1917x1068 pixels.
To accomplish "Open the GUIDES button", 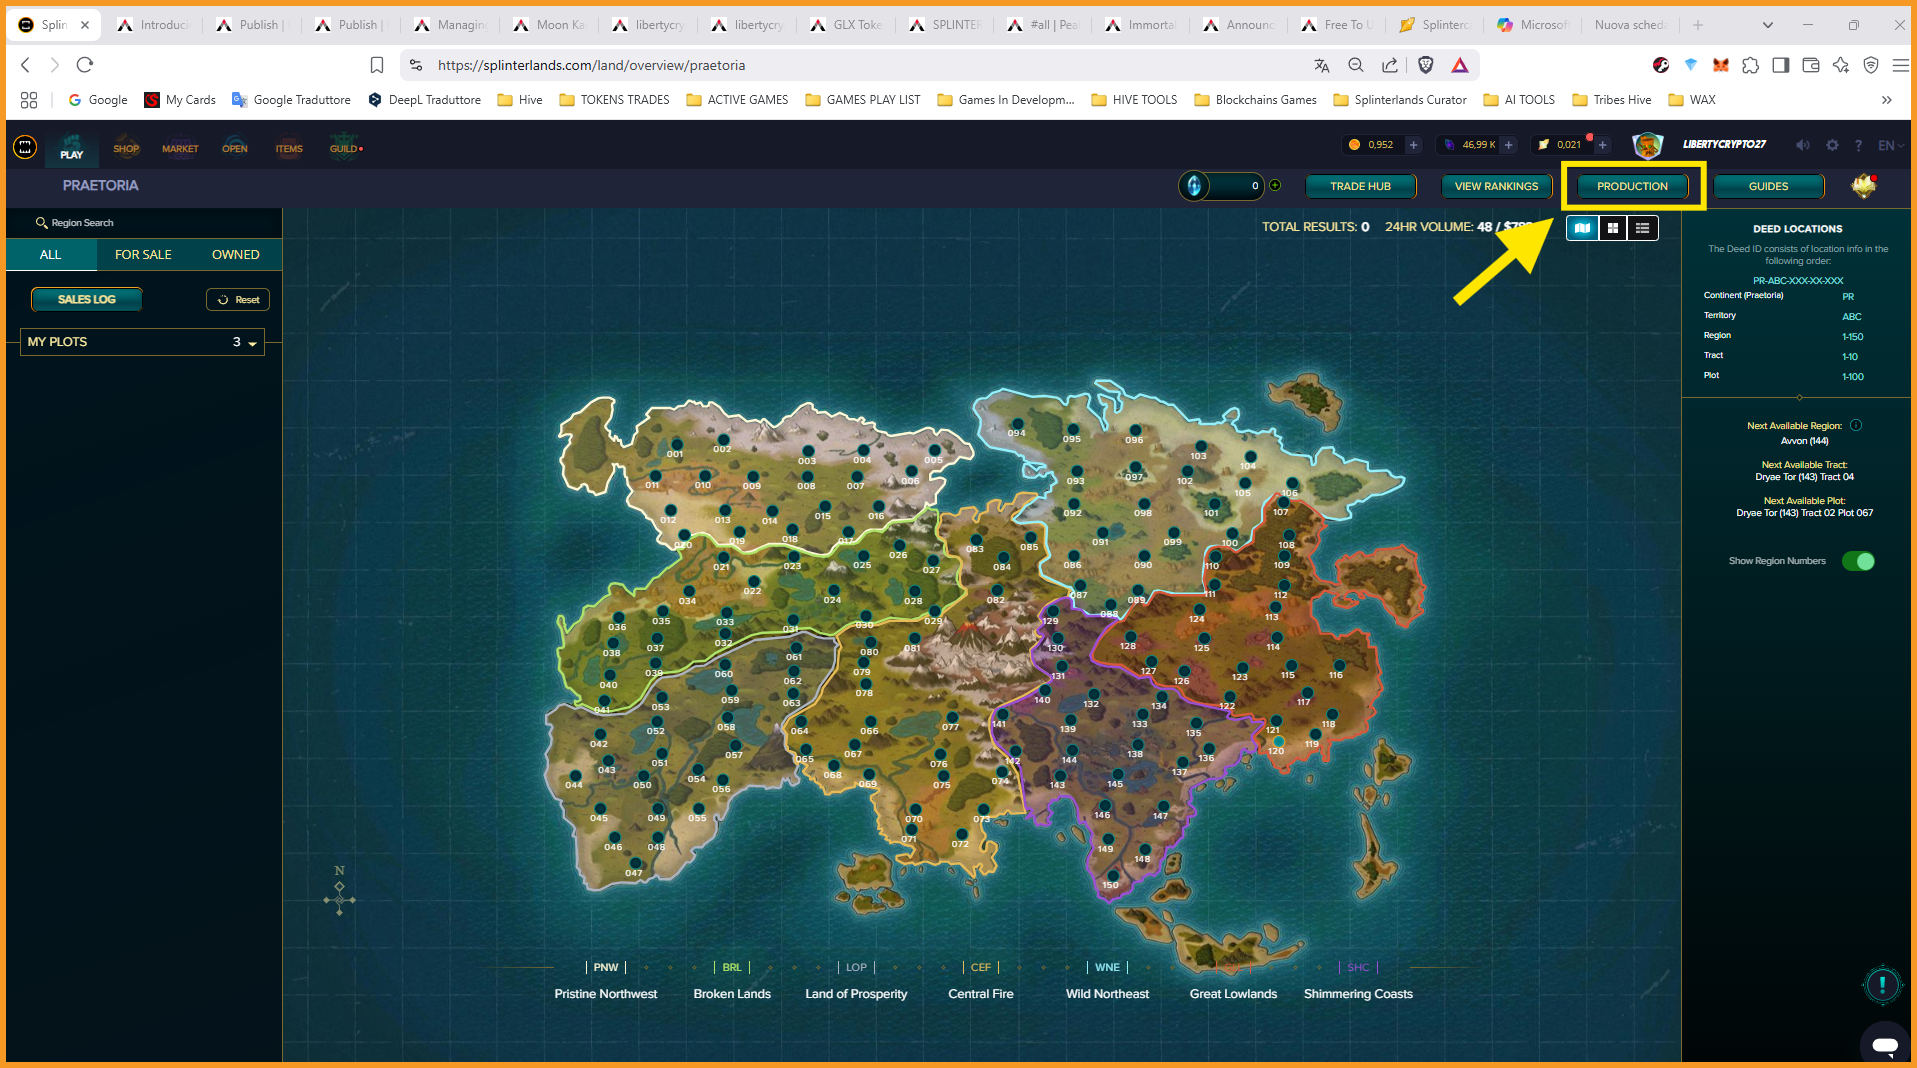I will (x=1768, y=186).
